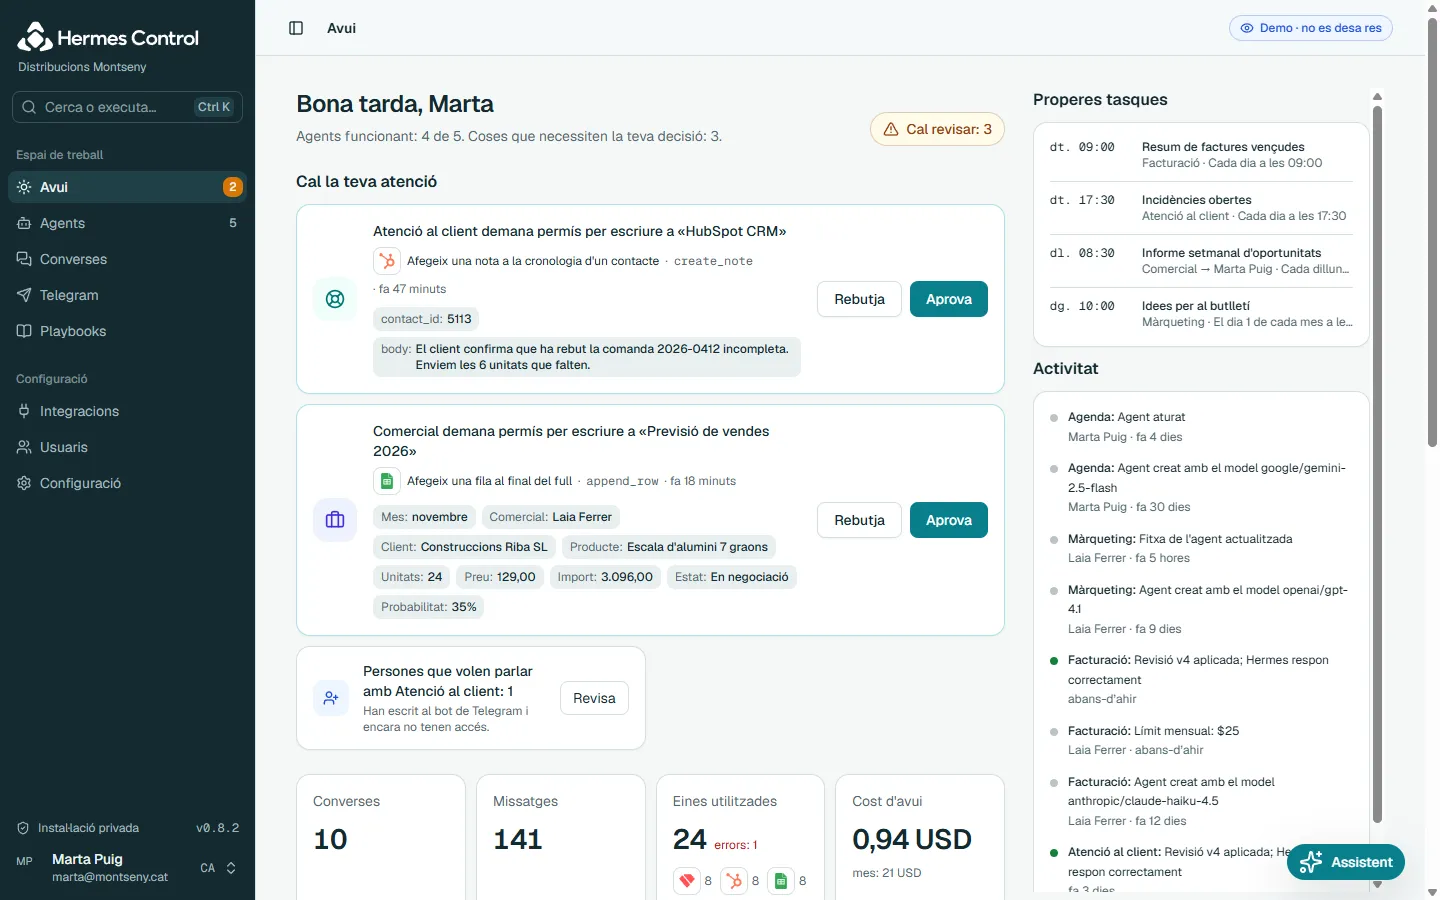Approve the HubSpot CRM write request
Screen dimensions: 1440x900
pyautogui.click(x=949, y=299)
